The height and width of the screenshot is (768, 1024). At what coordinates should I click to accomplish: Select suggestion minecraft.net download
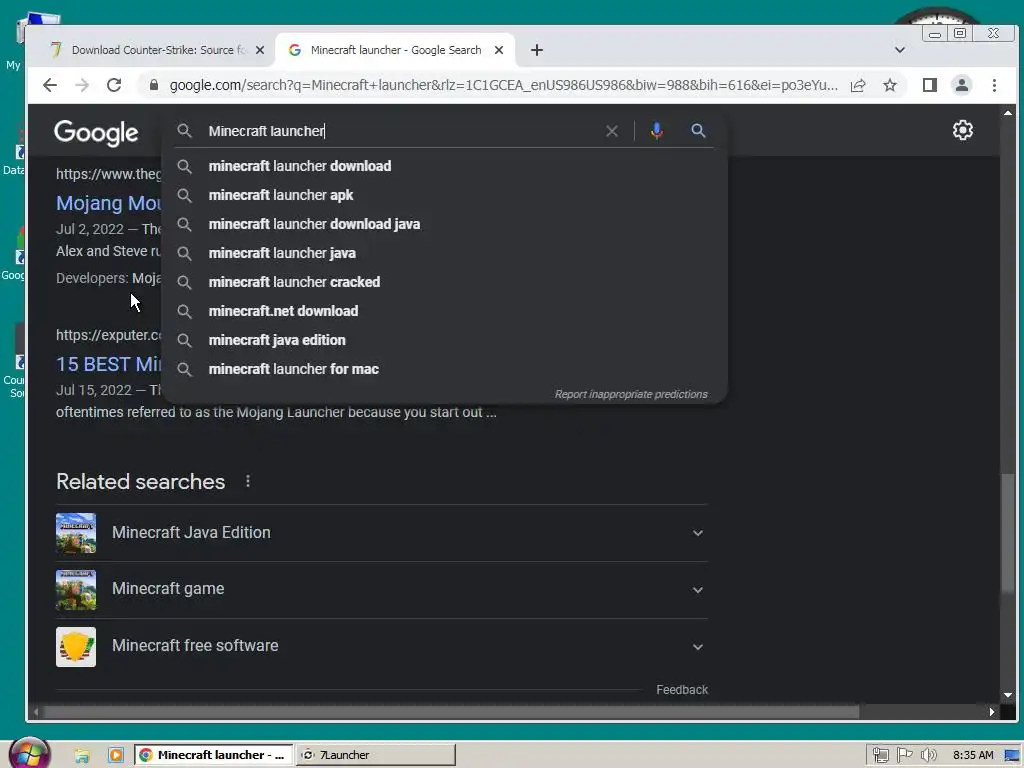(x=444, y=311)
